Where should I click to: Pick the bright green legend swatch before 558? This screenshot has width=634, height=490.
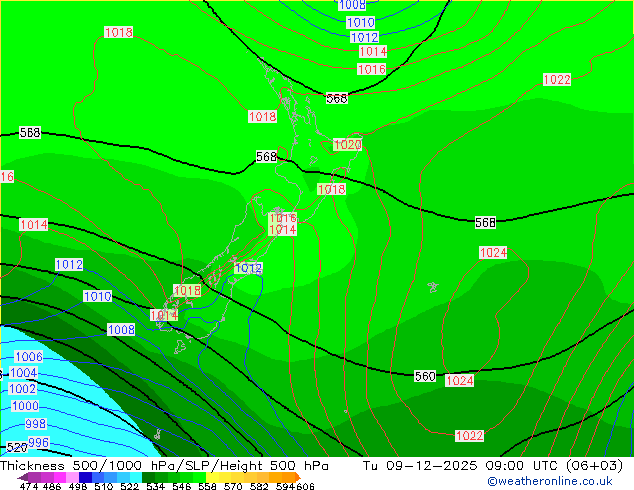tap(199, 477)
